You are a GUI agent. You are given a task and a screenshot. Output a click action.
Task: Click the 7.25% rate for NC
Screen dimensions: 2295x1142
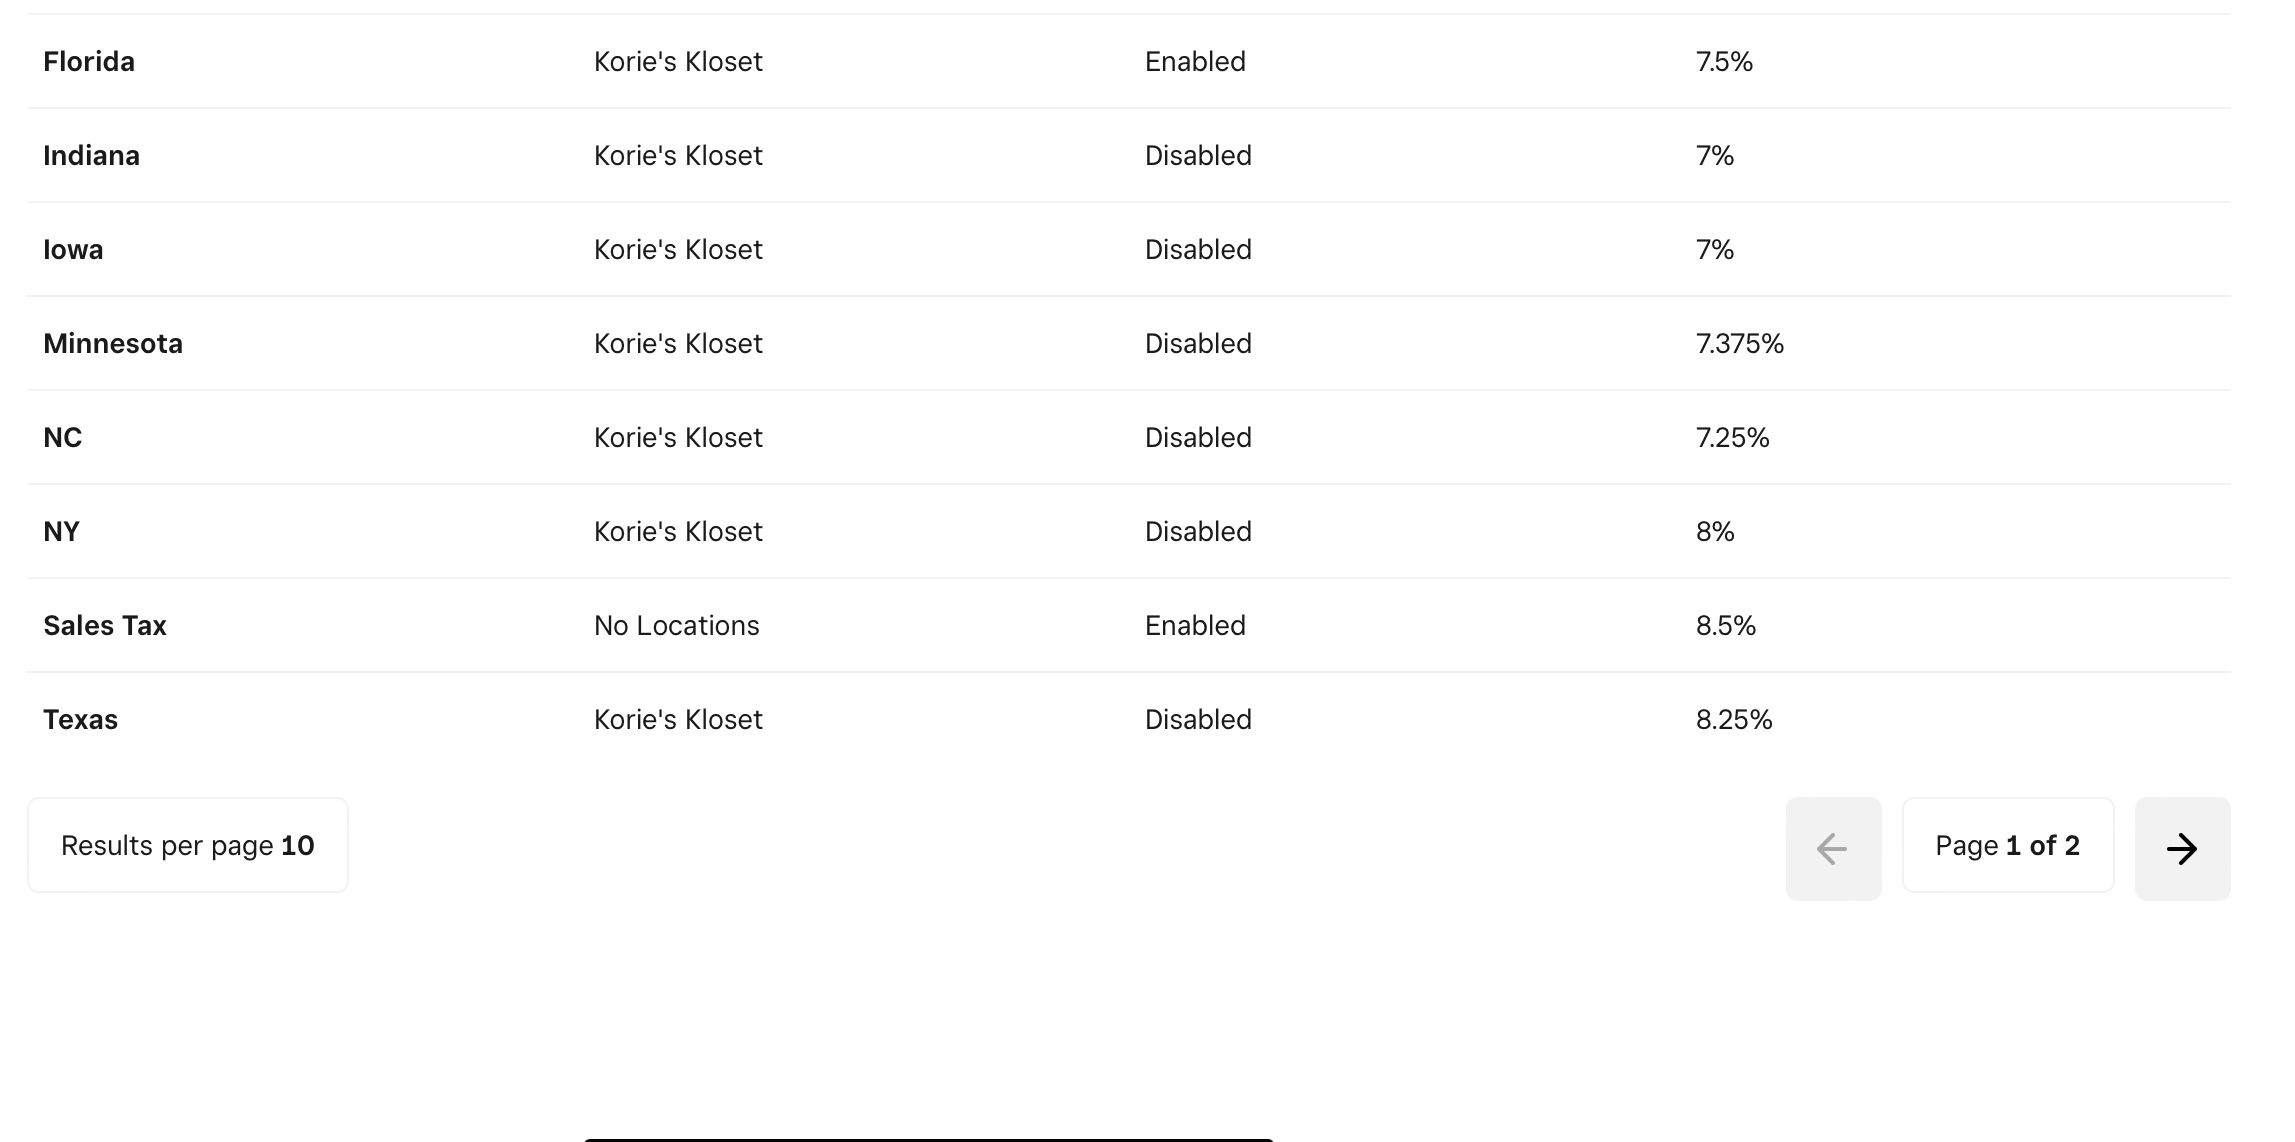click(1733, 438)
